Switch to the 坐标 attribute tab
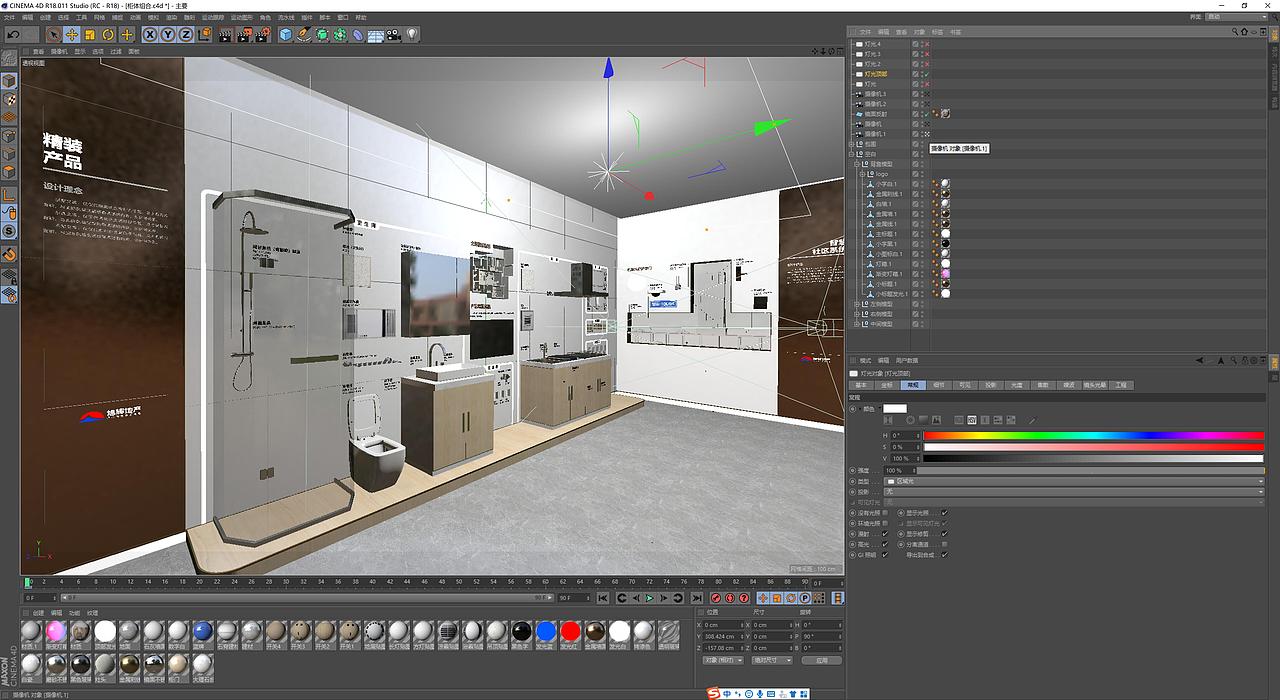 [887, 385]
